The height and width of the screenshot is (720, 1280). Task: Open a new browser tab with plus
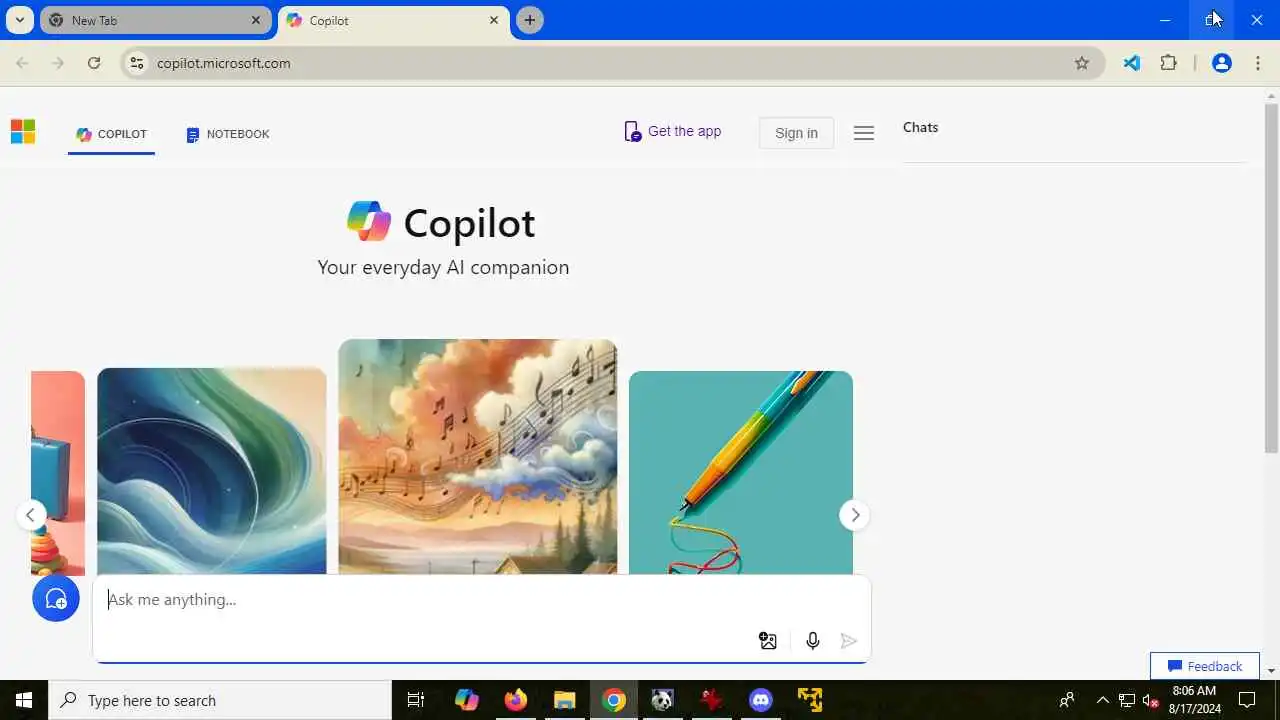(x=530, y=20)
